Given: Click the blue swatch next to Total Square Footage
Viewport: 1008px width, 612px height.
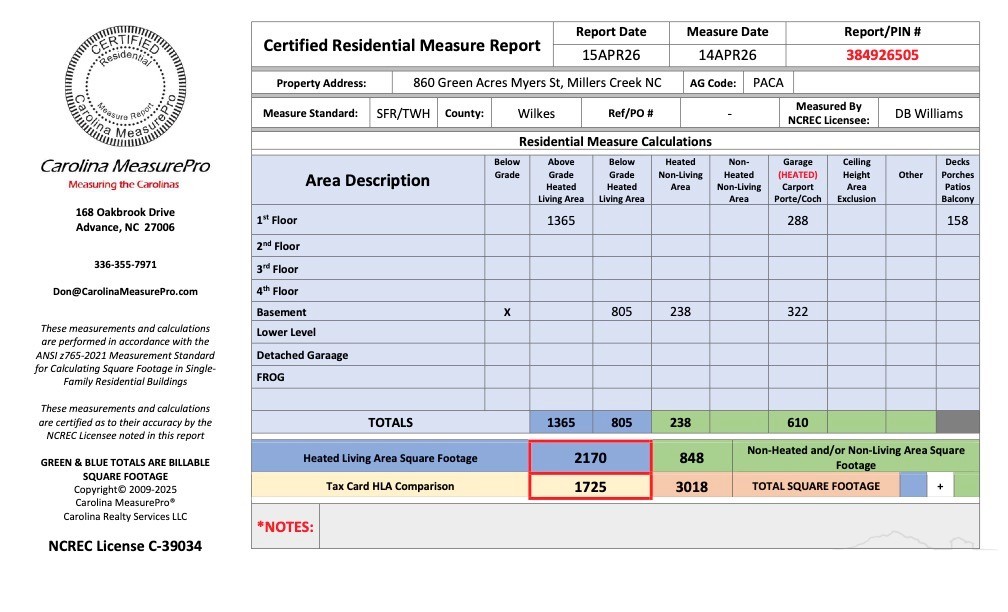Looking at the screenshot, I should (x=912, y=486).
